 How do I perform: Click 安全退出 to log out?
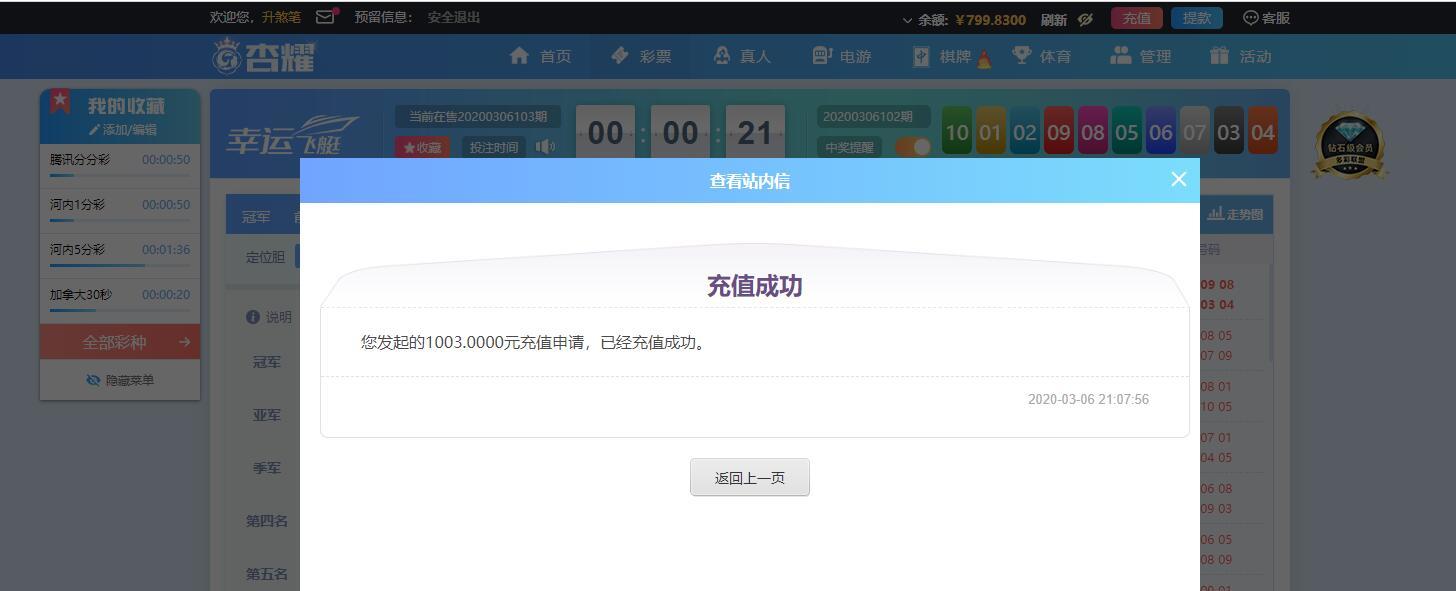(454, 17)
